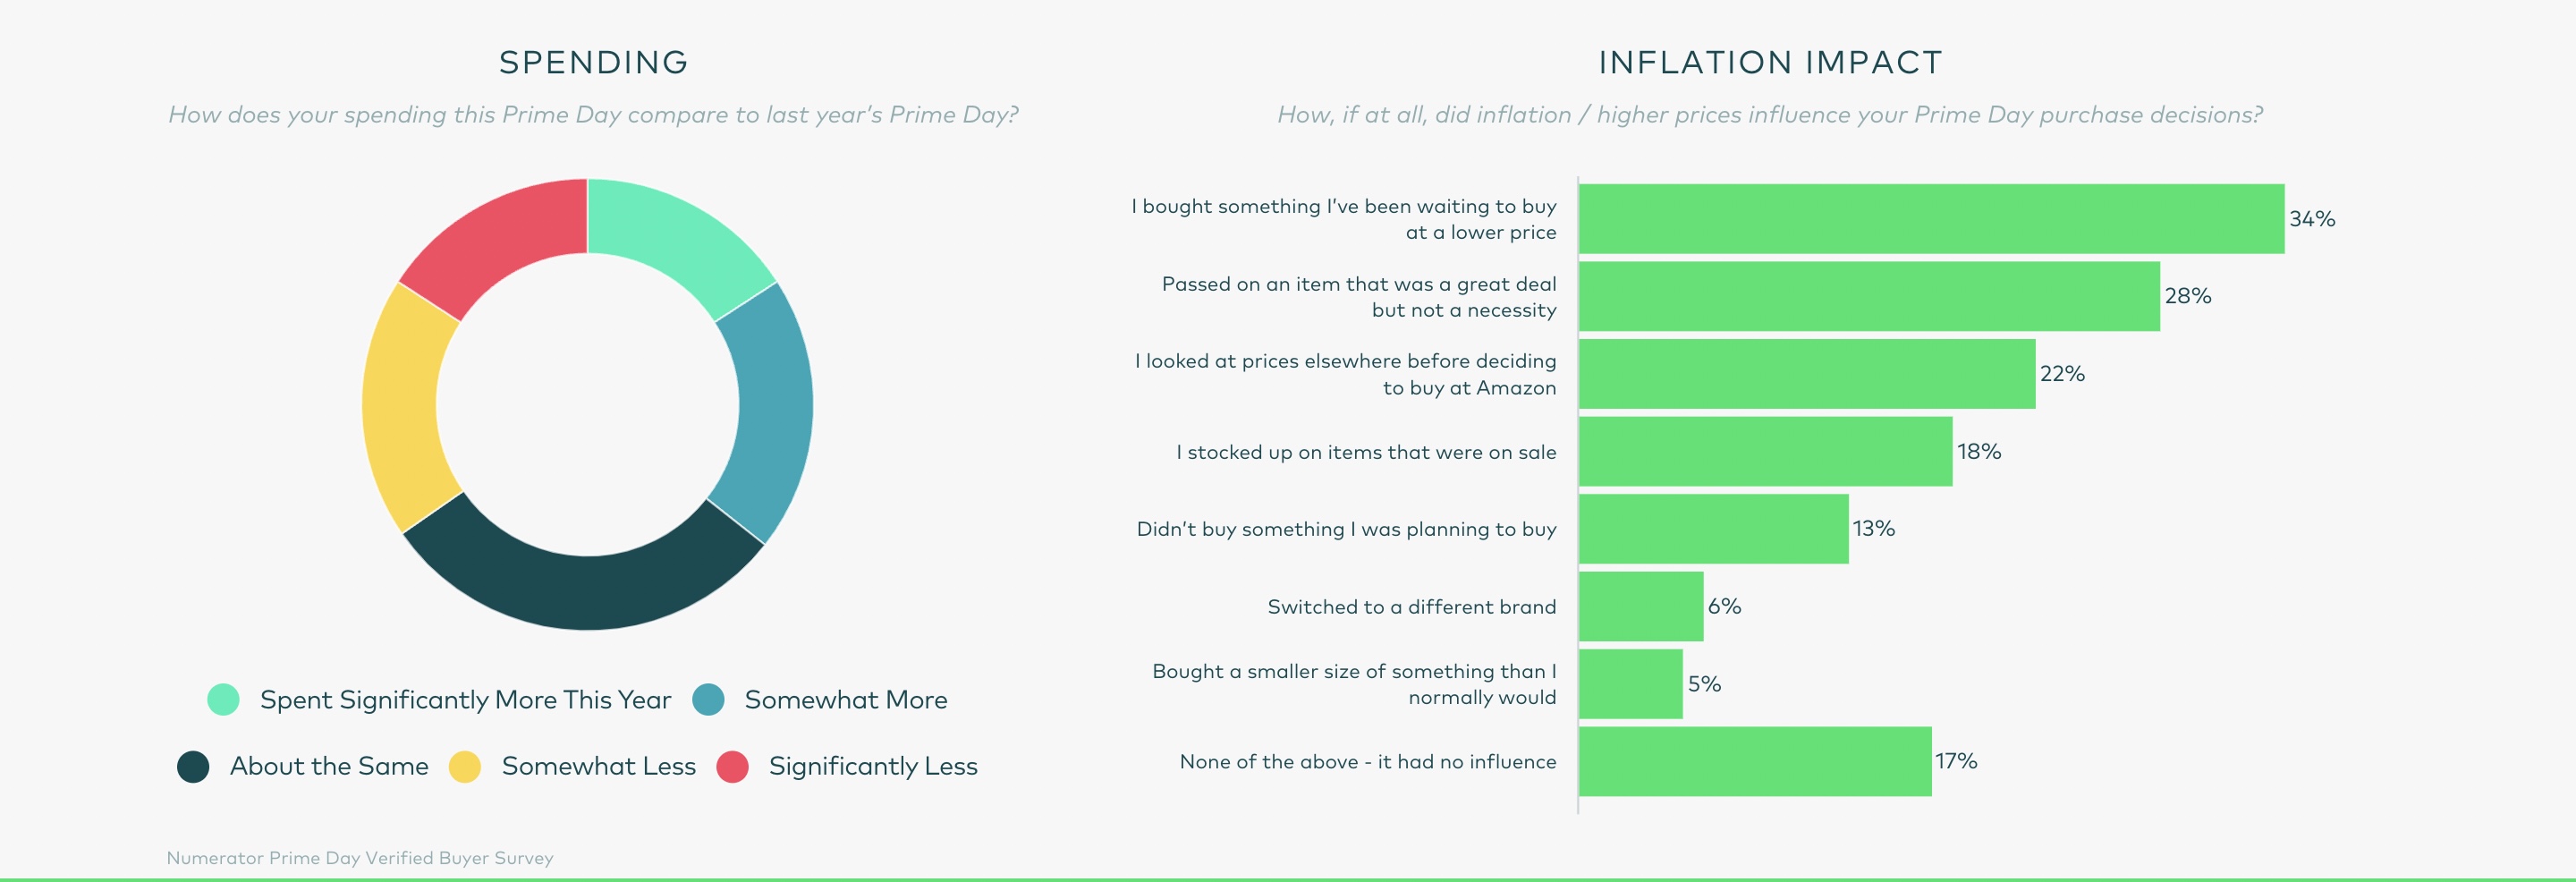Click the 22% 'looked at prices elsewhere' bar
The image size is (2576, 882).
click(1806, 373)
